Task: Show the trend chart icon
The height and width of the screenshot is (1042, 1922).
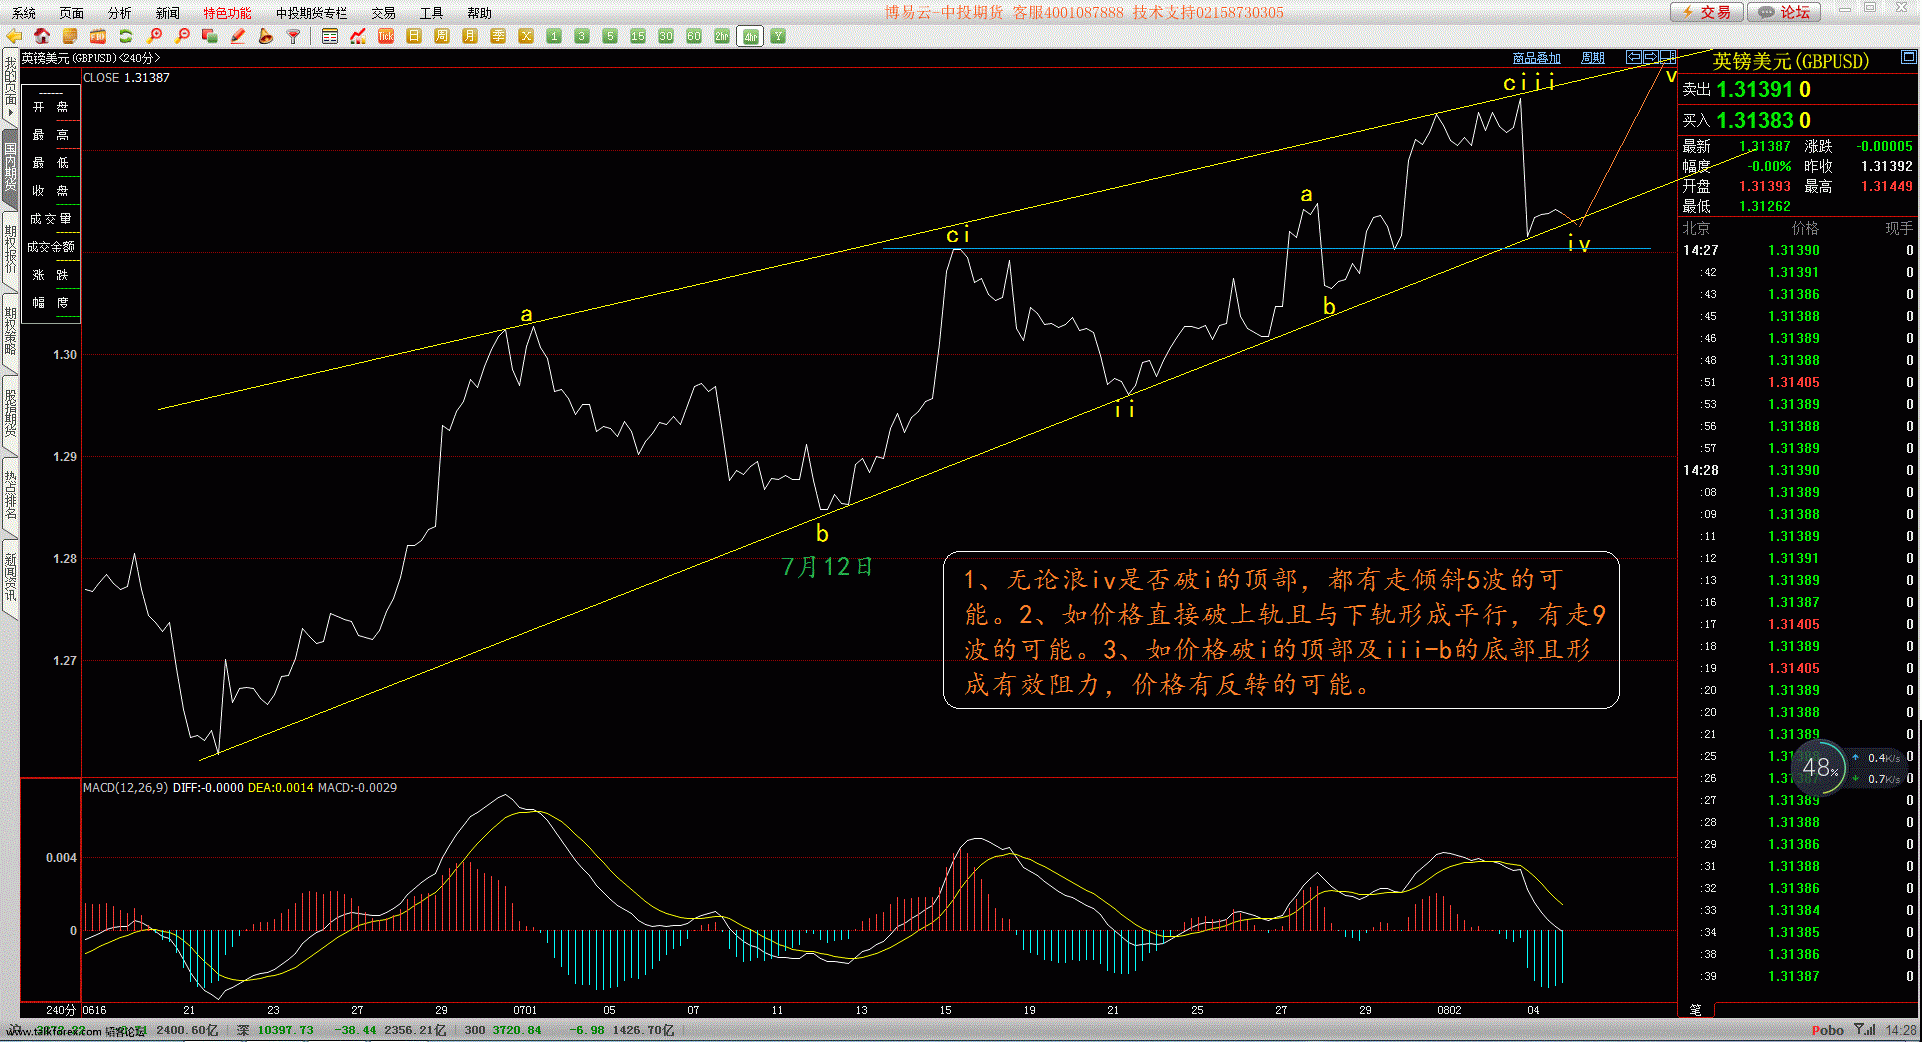Action: click(x=358, y=36)
